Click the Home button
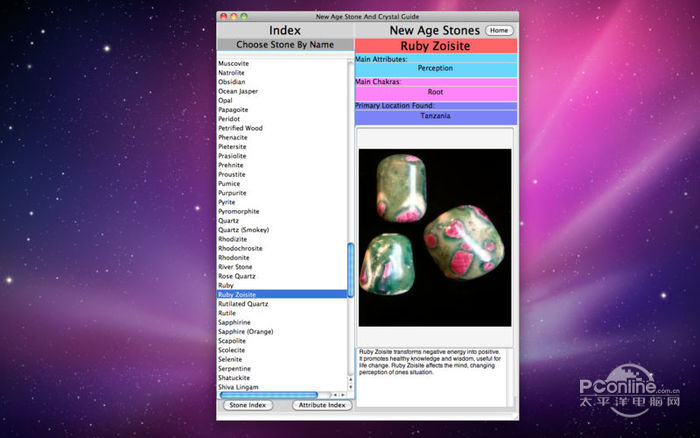Image resolution: width=700 pixels, height=438 pixels. (x=499, y=30)
